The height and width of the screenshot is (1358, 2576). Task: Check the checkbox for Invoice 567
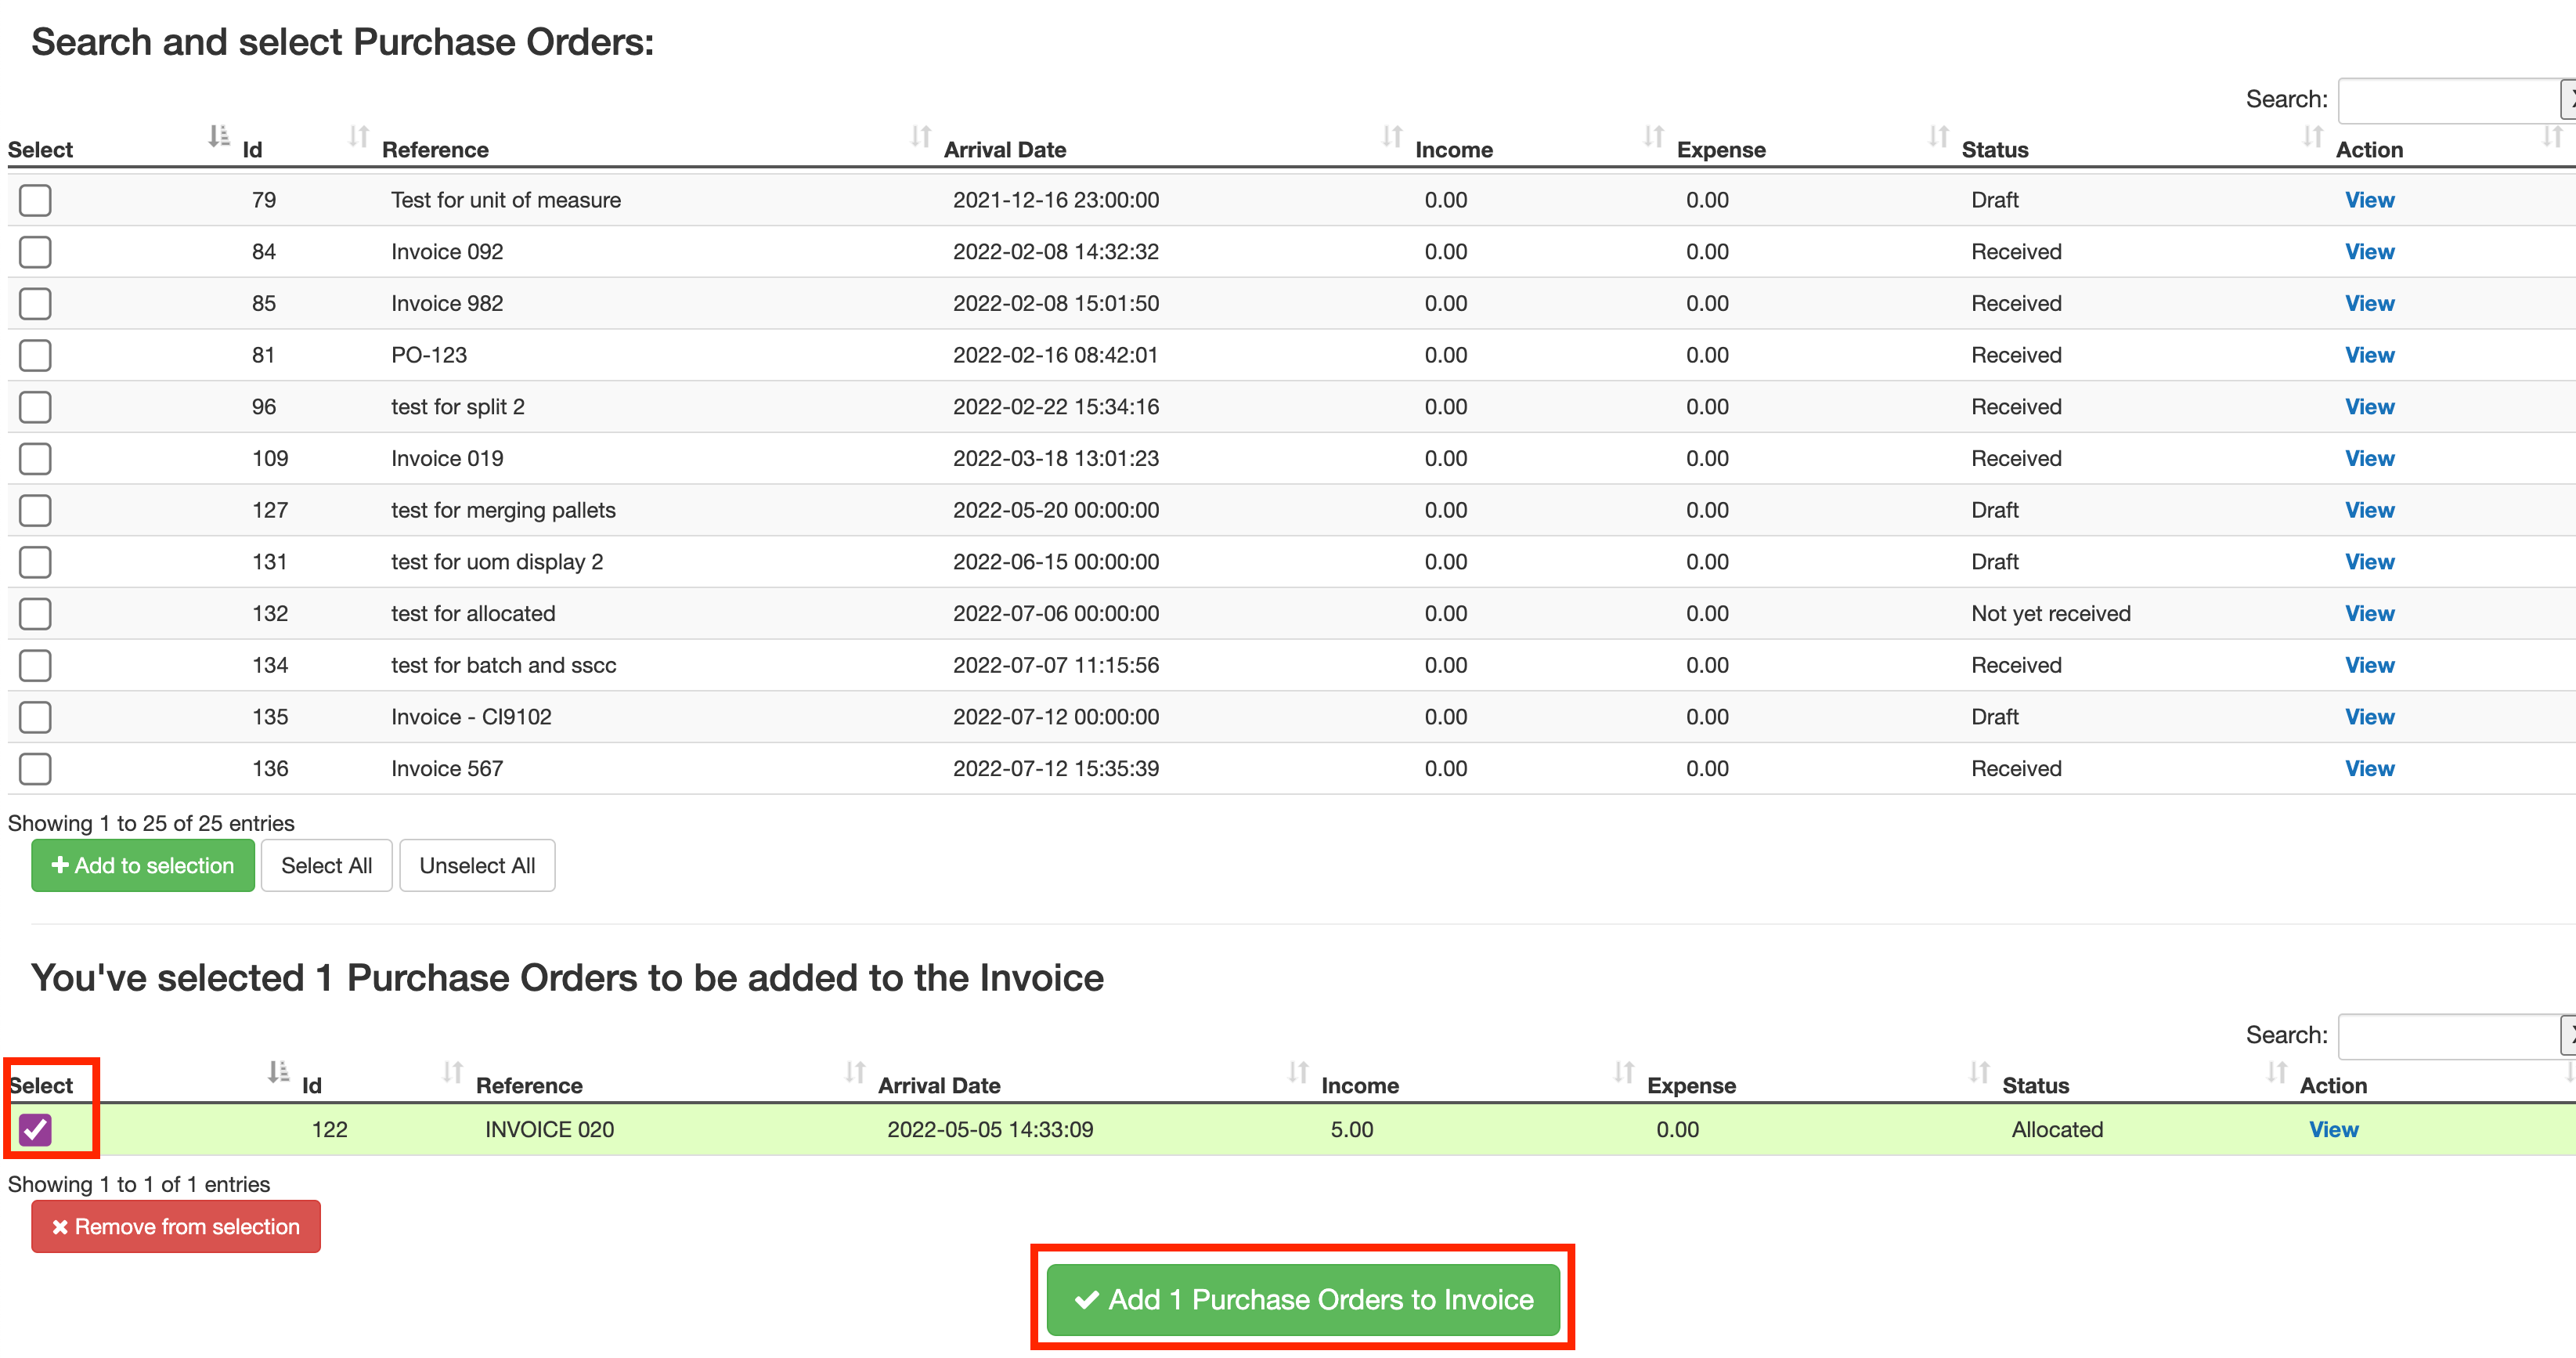[x=35, y=768]
